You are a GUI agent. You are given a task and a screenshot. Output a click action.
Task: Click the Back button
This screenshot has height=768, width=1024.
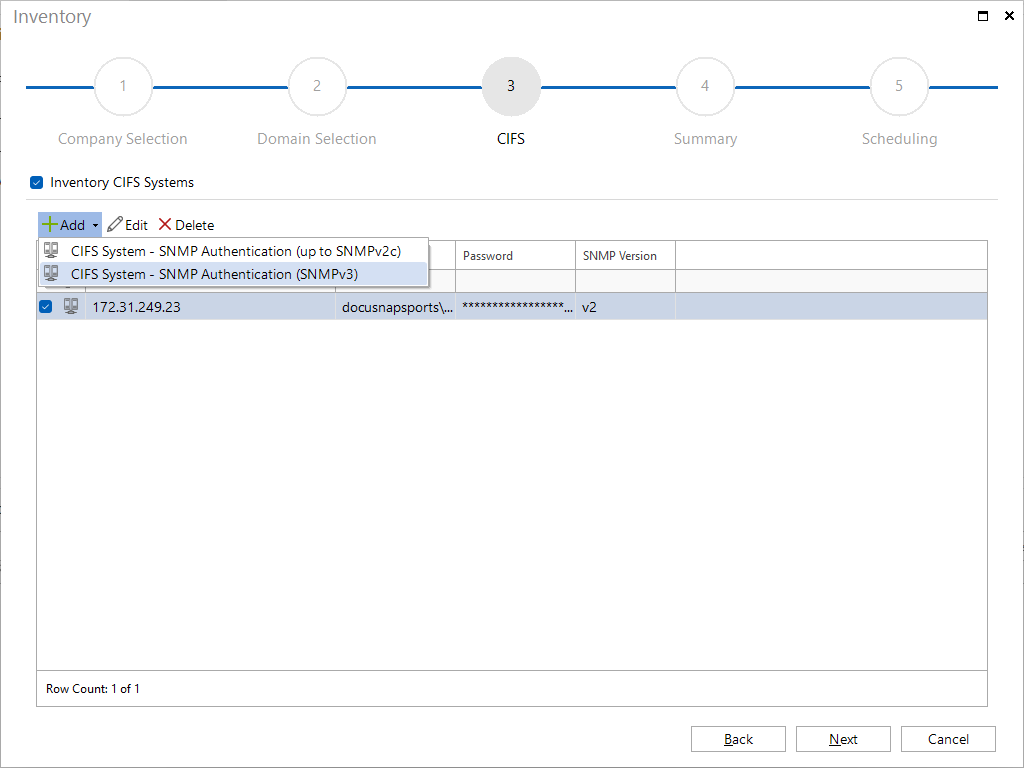[x=738, y=739]
